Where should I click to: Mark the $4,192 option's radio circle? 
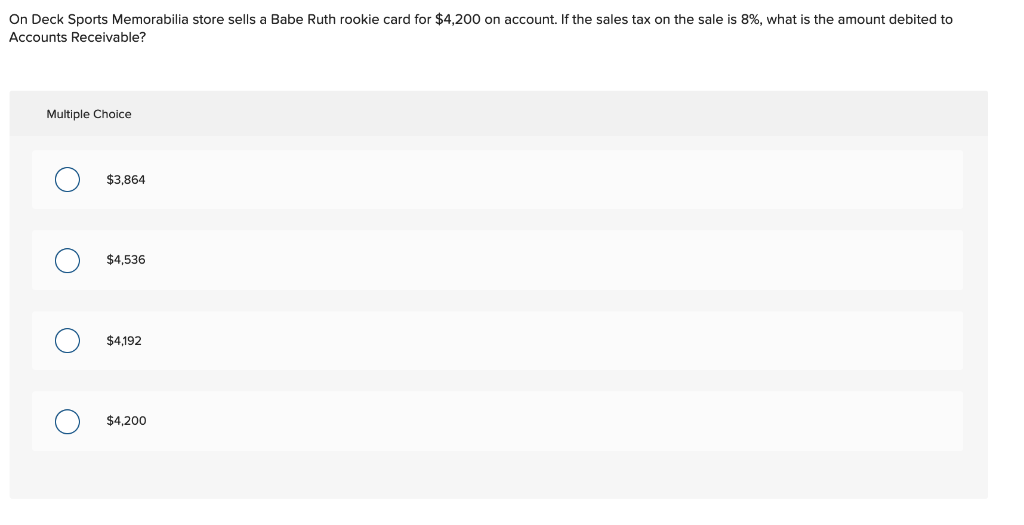pos(67,341)
